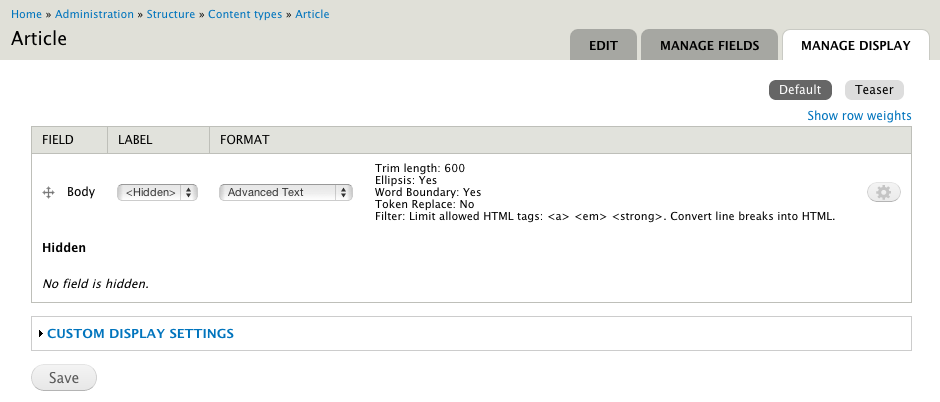Switch to the Teaser view mode
Viewport: 940px width, 402px height.
[x=874, y=90]
